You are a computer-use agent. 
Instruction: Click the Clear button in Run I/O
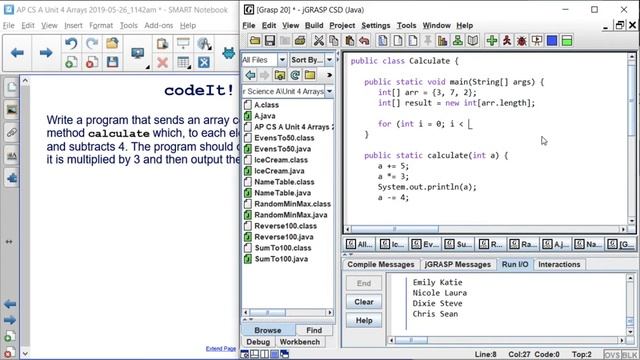pos(364,302)
